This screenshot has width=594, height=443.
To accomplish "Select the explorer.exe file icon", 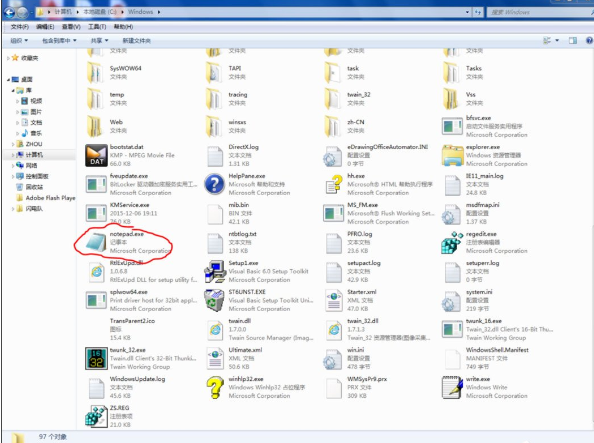I will pos(452,155).
